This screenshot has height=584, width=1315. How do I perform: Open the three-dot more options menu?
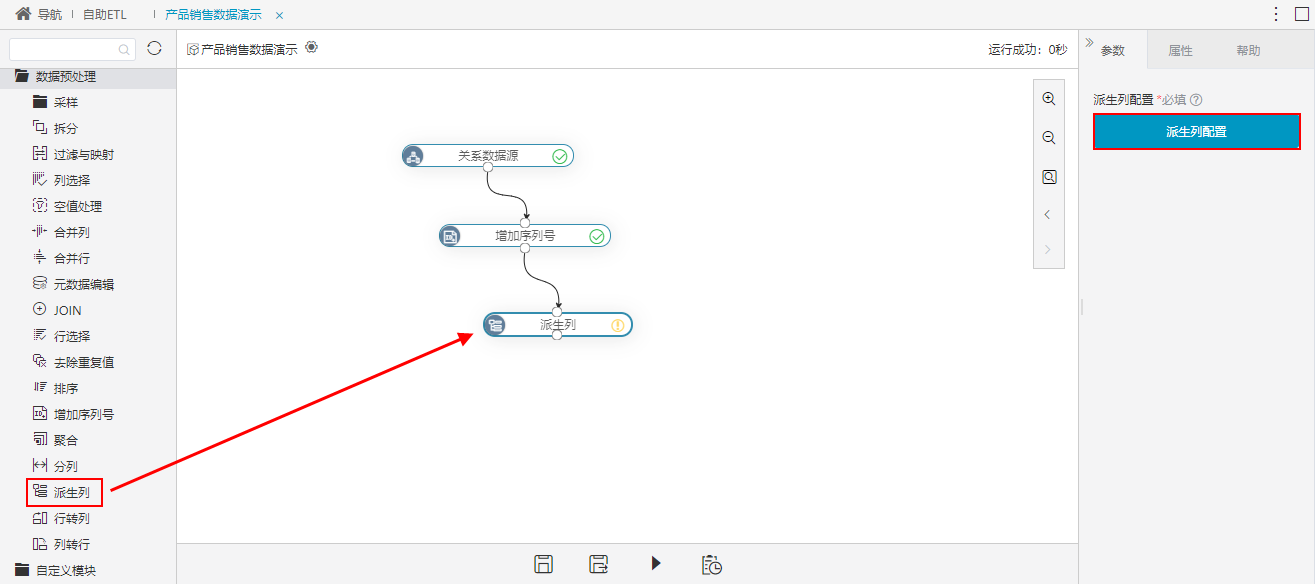(x=1276, y=14)
